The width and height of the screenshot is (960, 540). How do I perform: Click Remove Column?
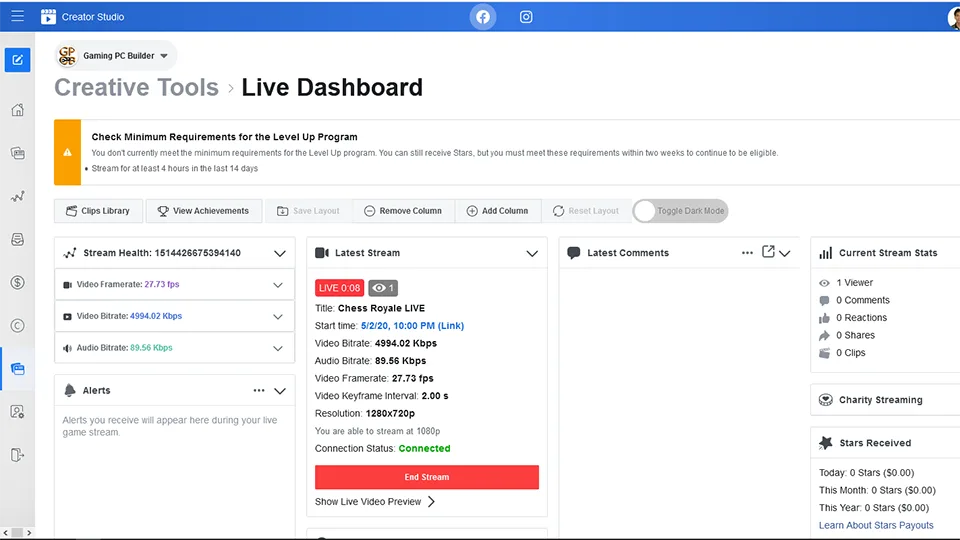click(403, 211)
